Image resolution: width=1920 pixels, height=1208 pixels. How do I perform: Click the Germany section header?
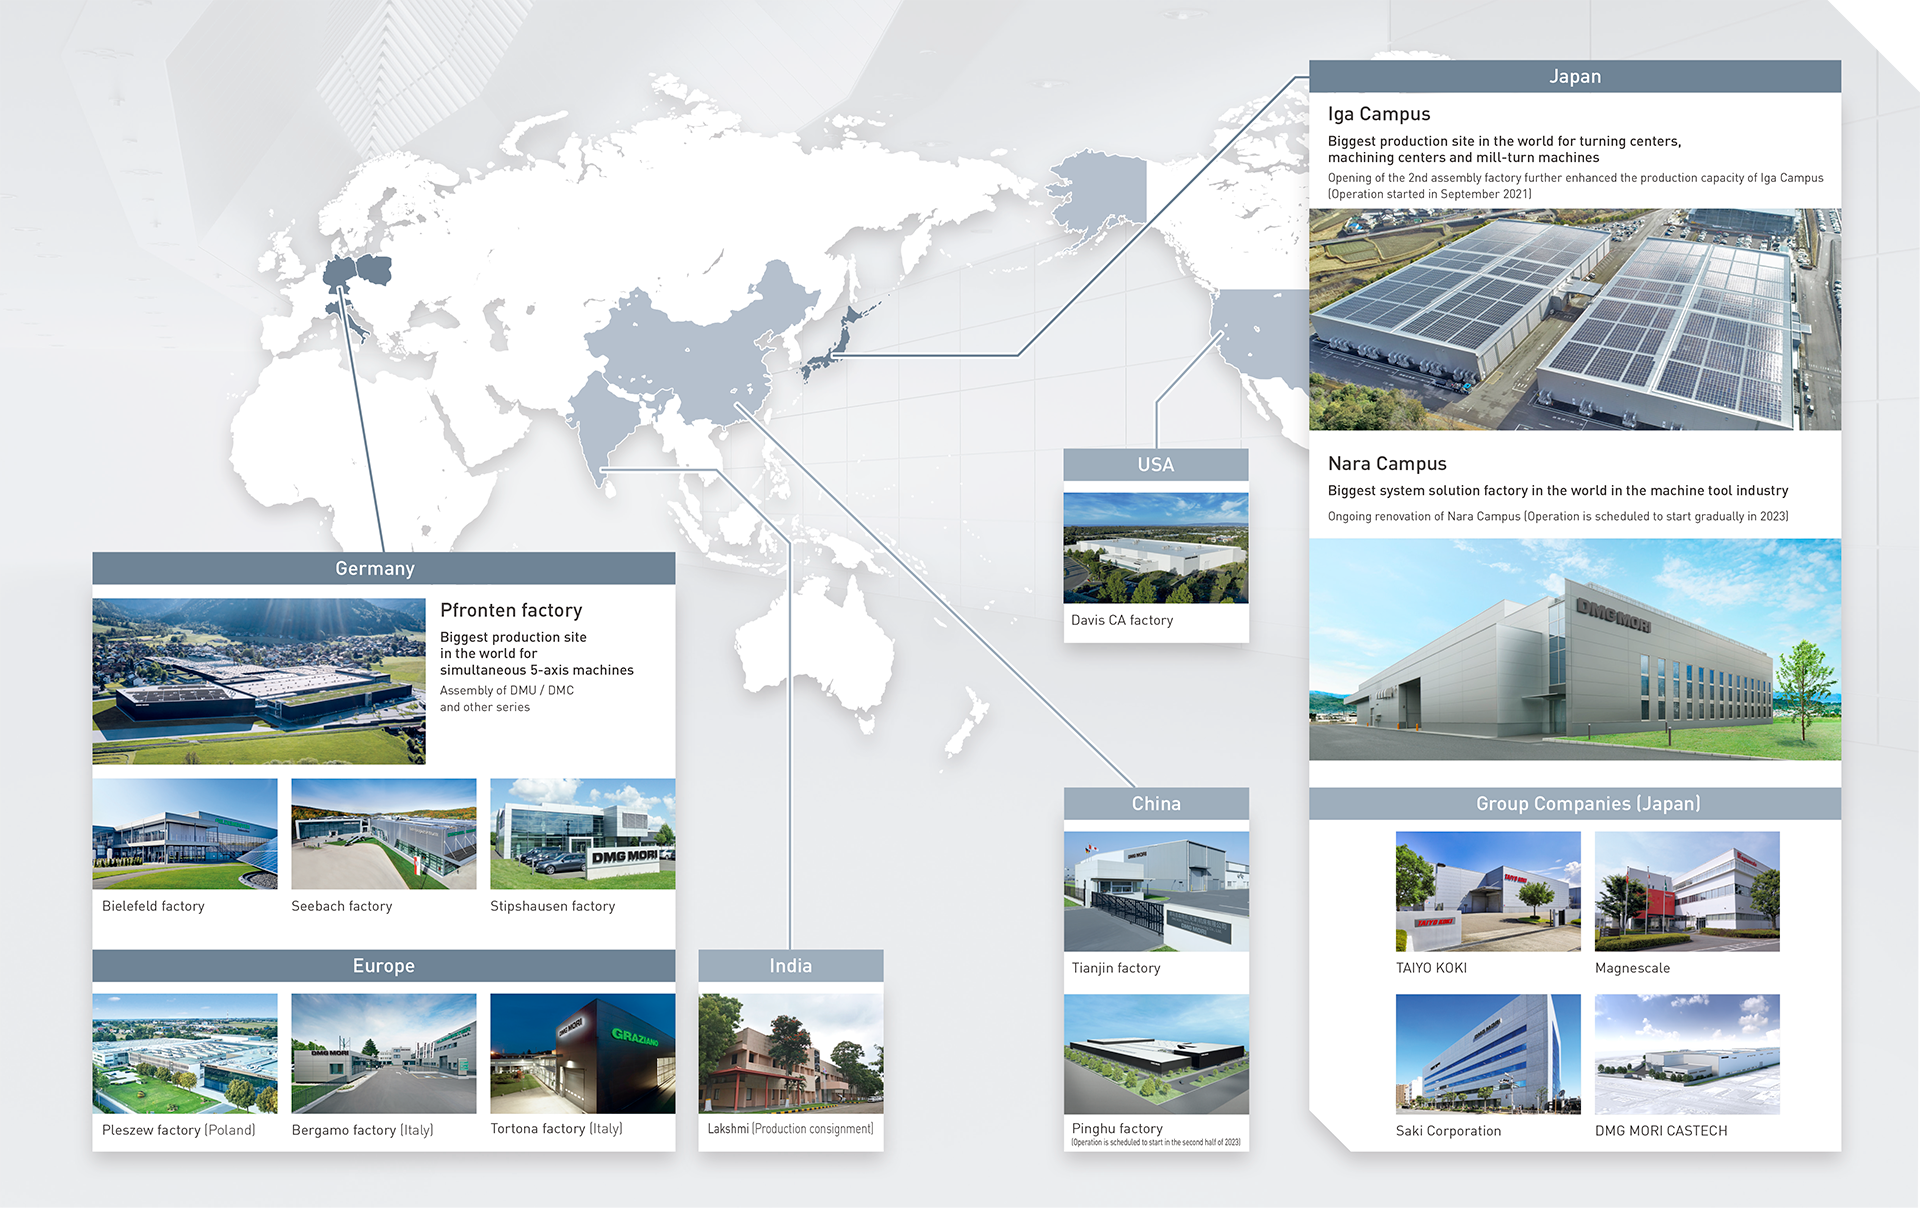click(384, 568)
